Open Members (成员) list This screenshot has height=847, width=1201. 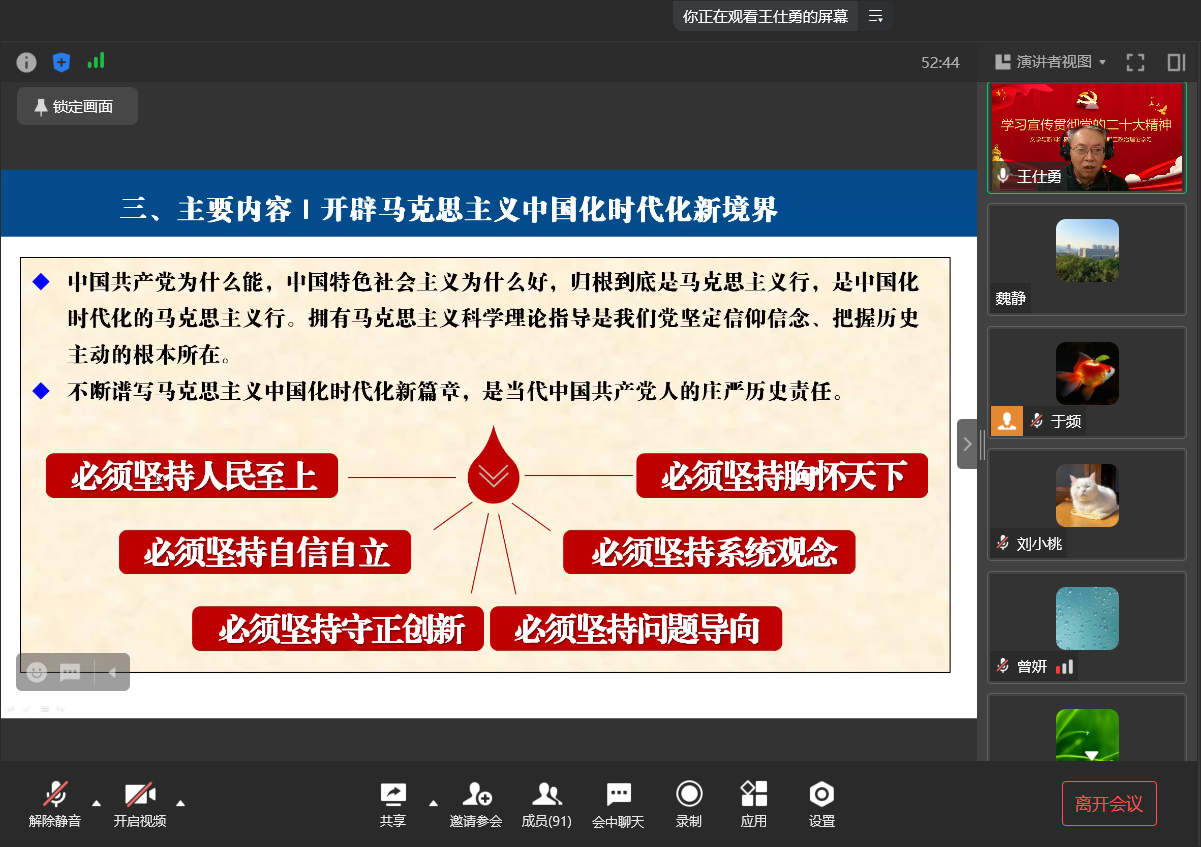point(546,805)
